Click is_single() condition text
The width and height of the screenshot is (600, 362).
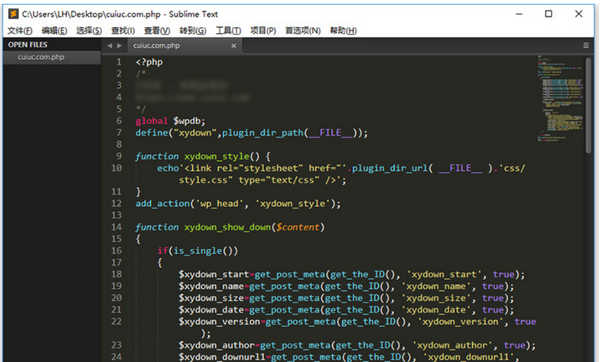(x=205, y=251)
